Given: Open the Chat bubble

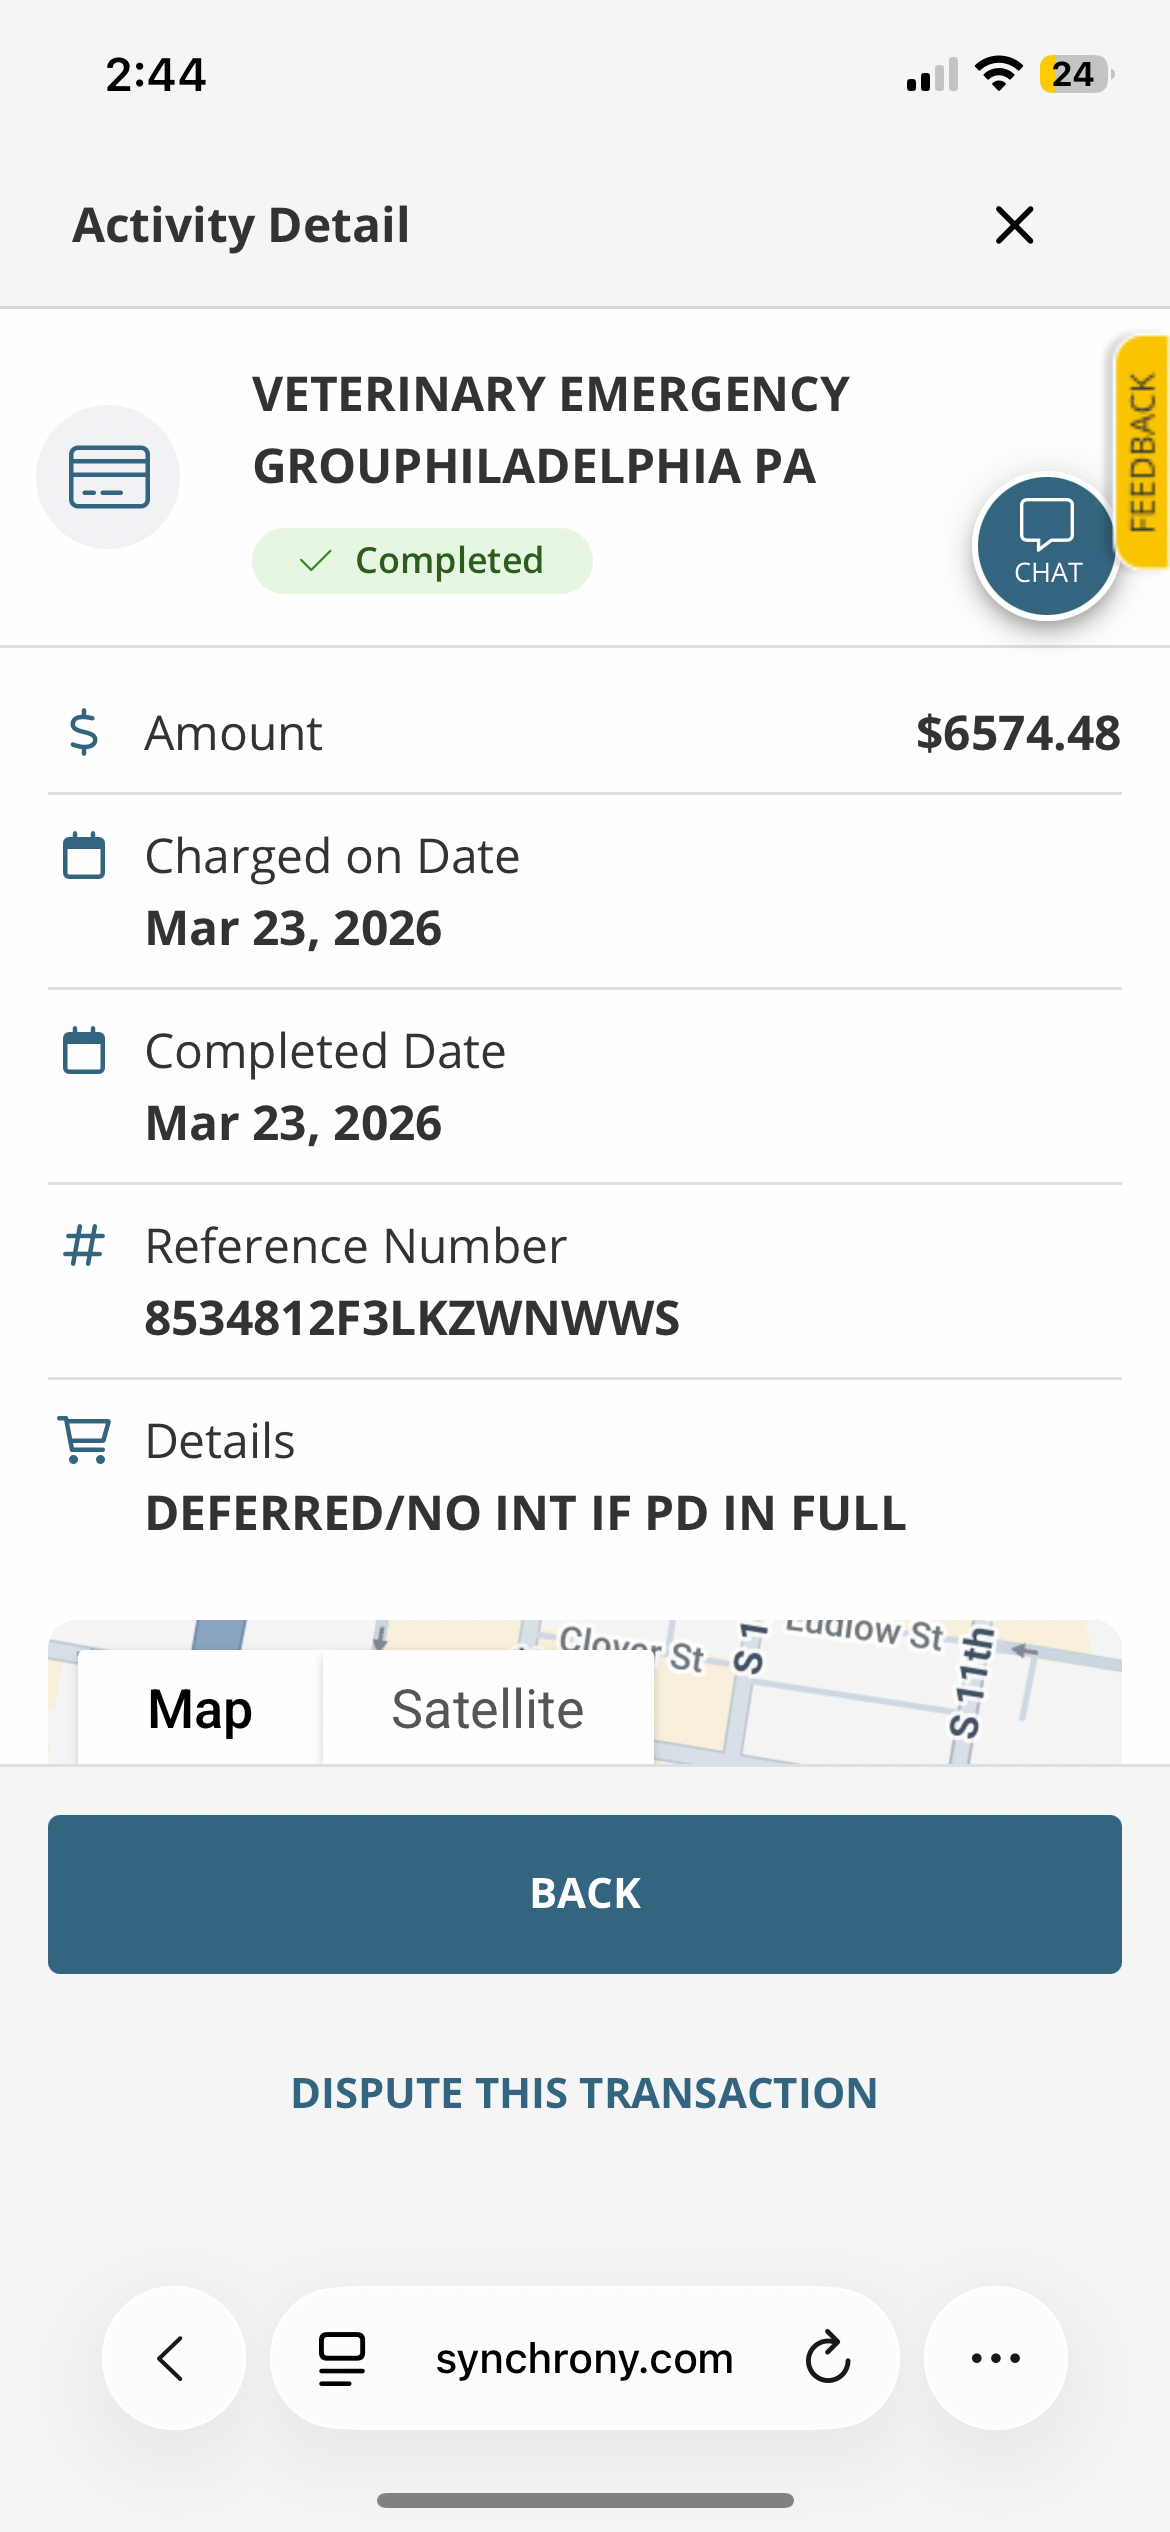Looking at the screenshot, I should pos(1046,546).
